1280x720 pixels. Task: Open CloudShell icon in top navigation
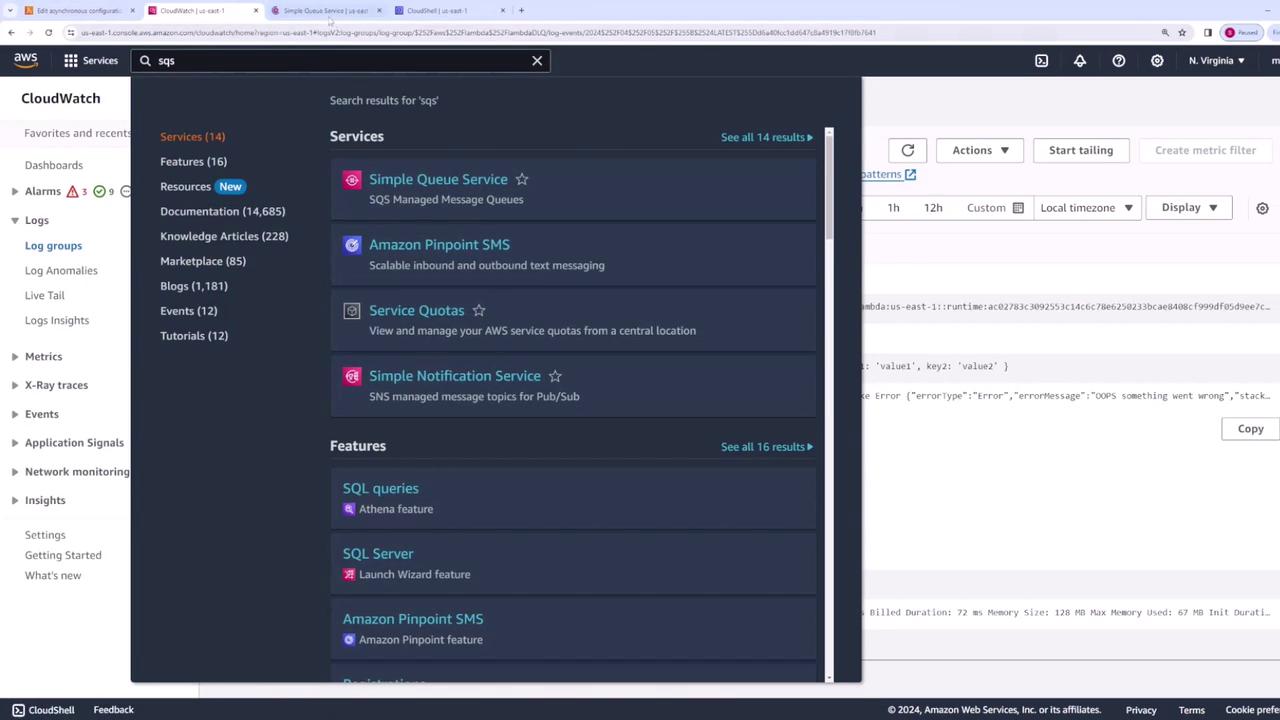pyautogui.click(x=1041, y=61)
